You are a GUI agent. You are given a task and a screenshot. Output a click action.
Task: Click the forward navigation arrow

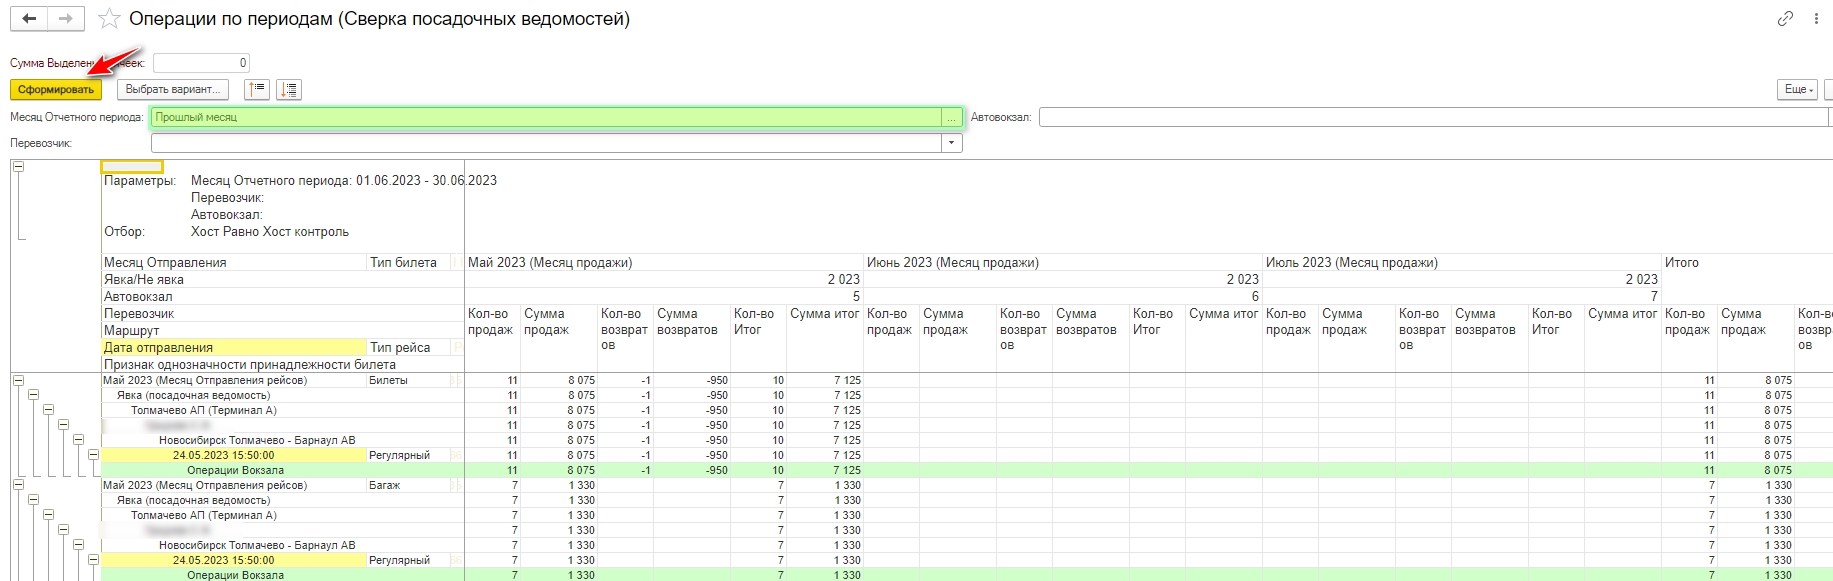65,19
